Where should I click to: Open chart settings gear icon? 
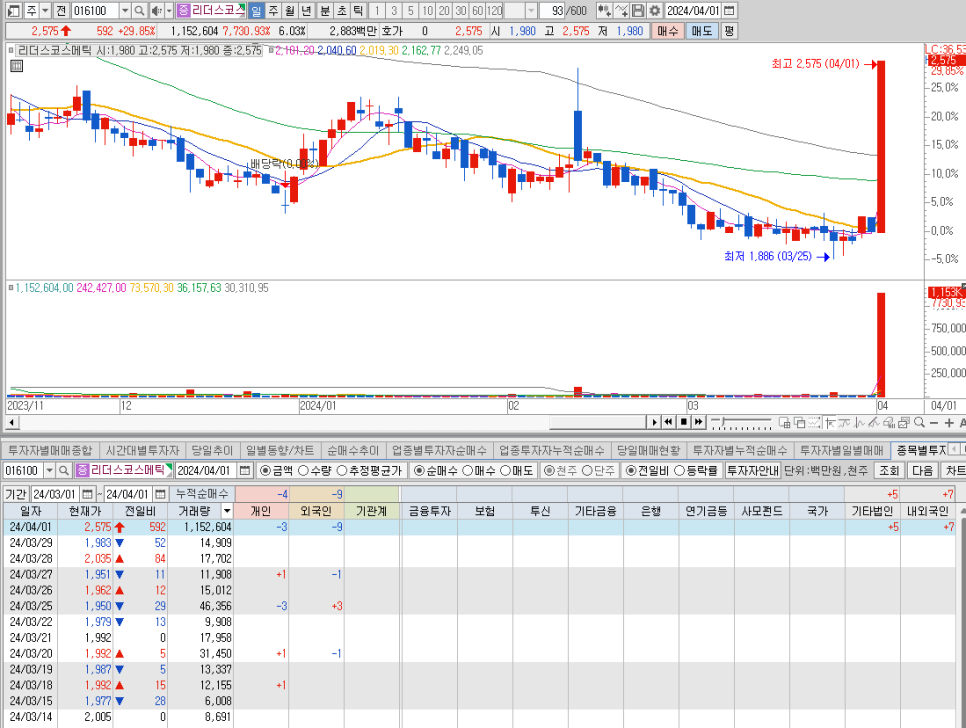654,10
